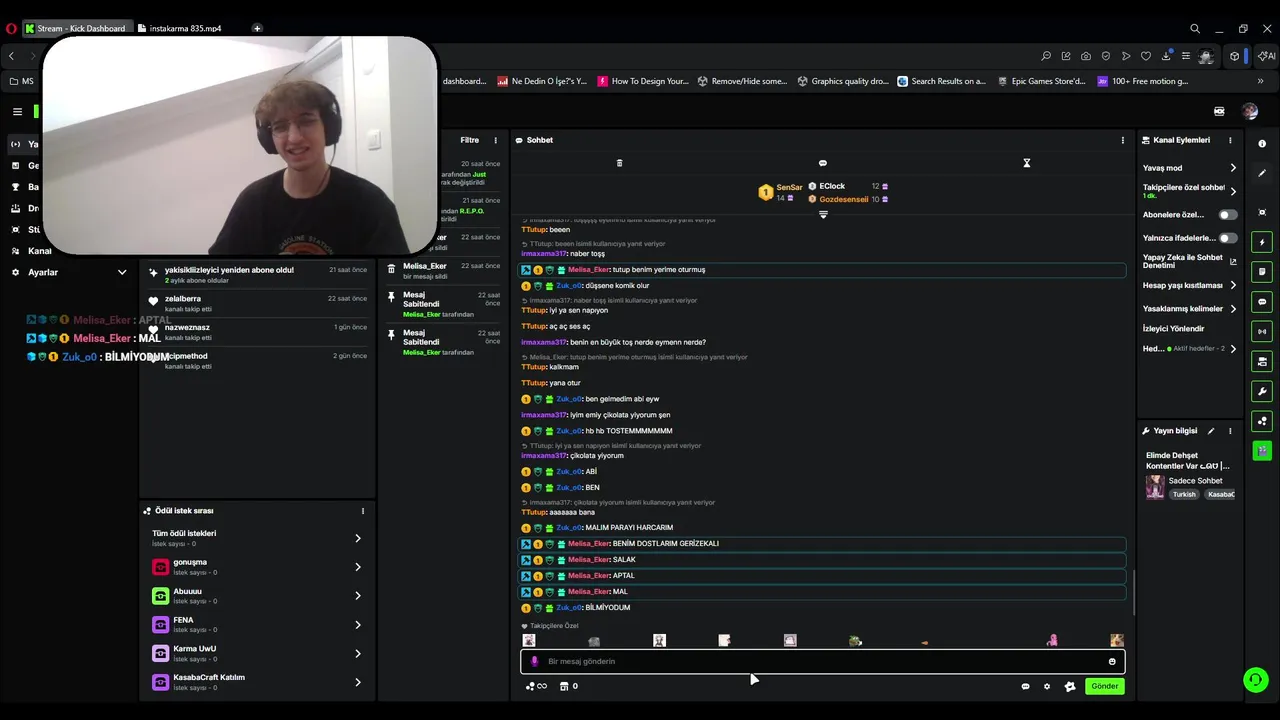Open Kanal Eylemleri three-dot menu
Viewport: 1280px width, 720px height.
point(1230,140)
